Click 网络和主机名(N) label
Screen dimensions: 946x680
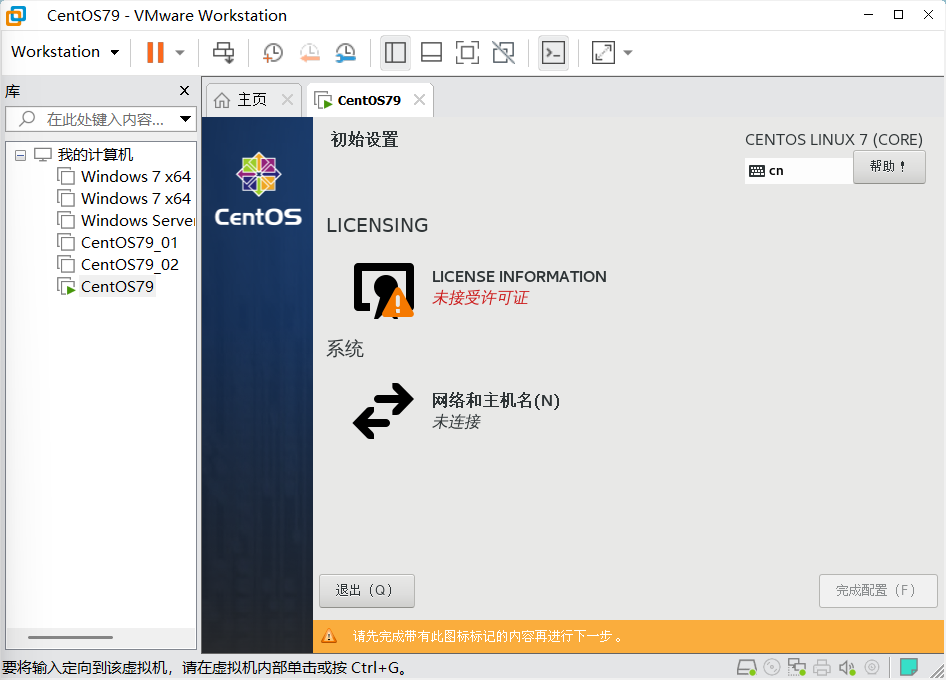click(496, 401)
